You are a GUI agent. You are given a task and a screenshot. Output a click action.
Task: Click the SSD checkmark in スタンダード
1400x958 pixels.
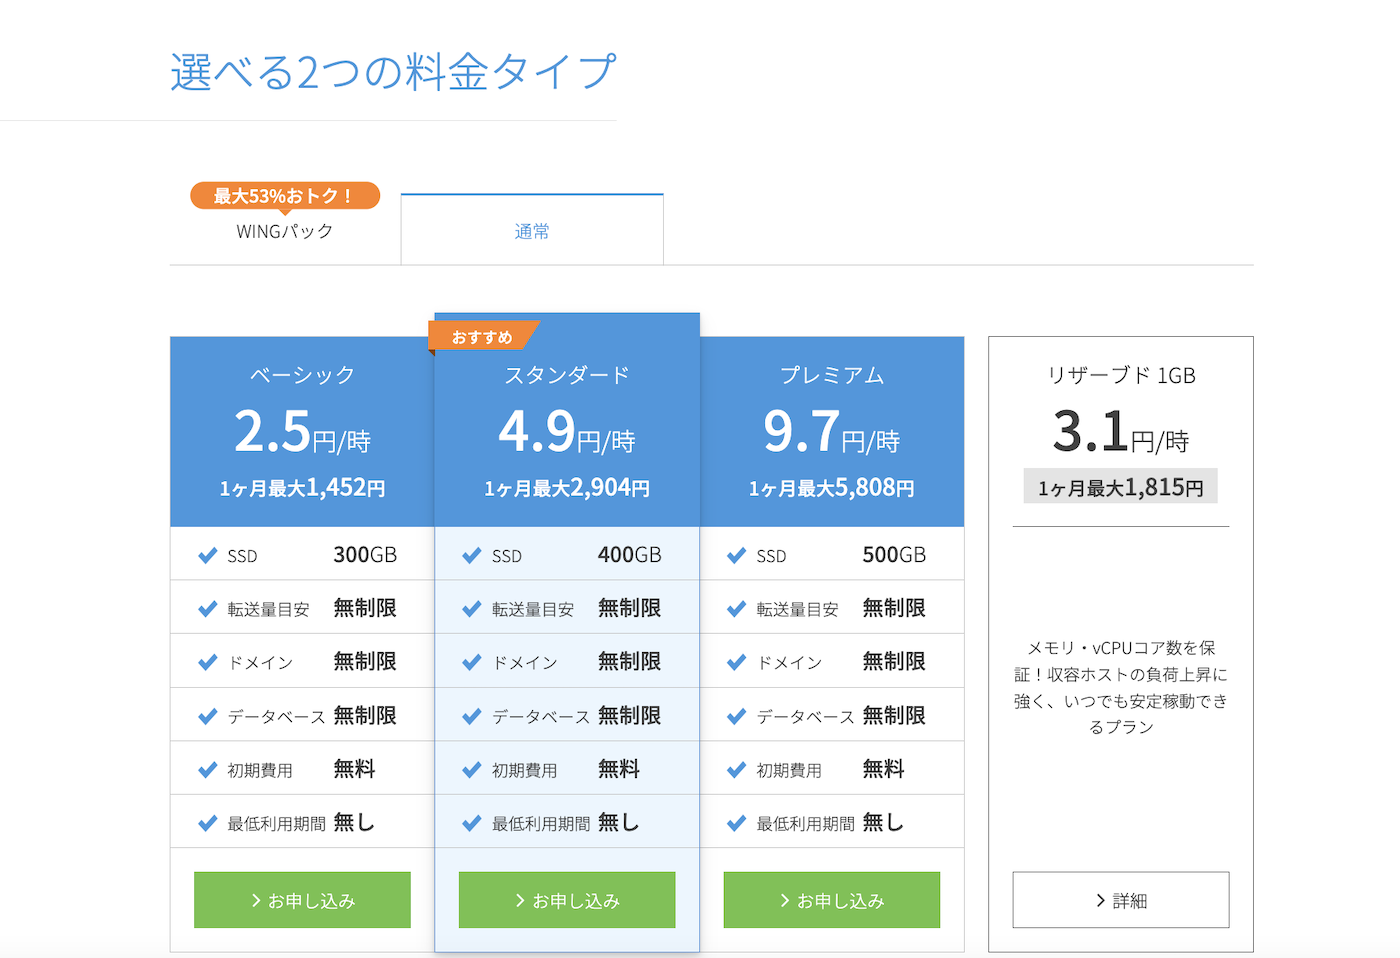coord(472,555)
